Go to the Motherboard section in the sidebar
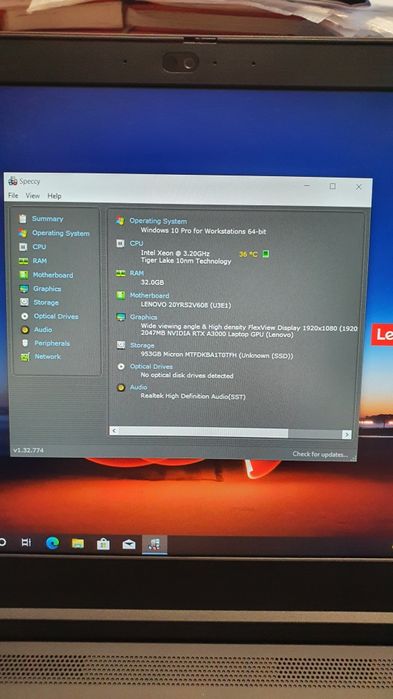This screenshot has width=393, height=699. 53,275
